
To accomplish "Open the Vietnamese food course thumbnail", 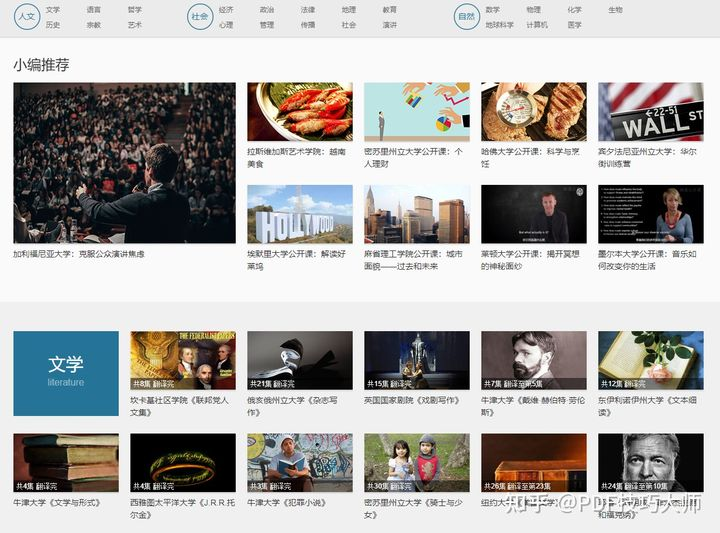I will [300, 111].
